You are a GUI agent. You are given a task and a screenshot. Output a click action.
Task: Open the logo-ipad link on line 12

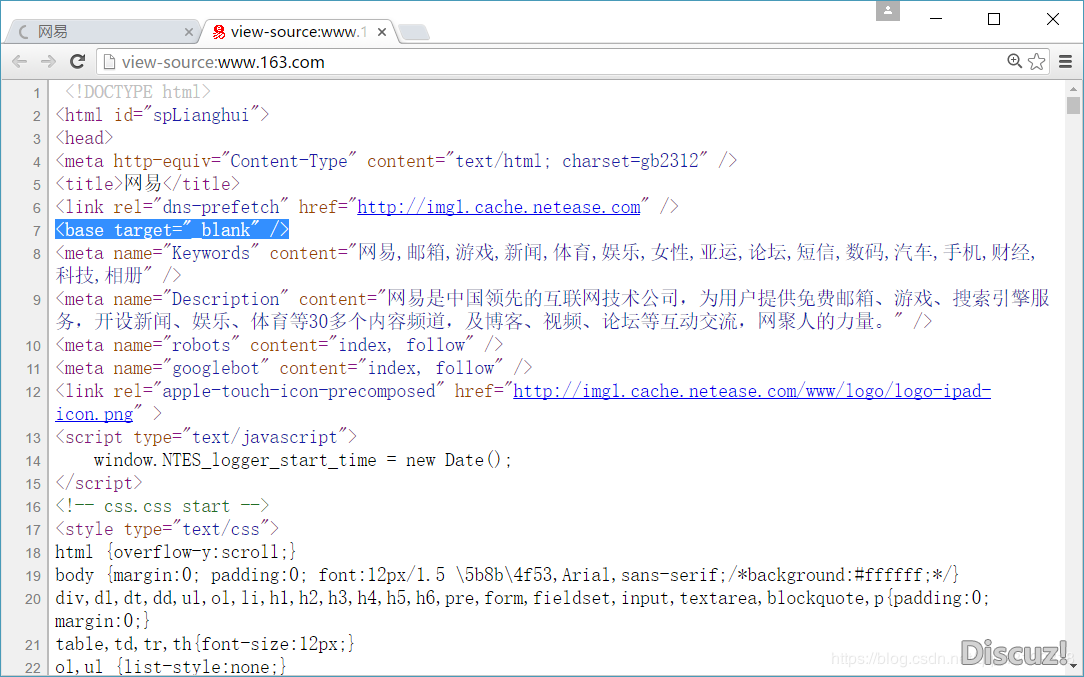click(x=751, y=391)
